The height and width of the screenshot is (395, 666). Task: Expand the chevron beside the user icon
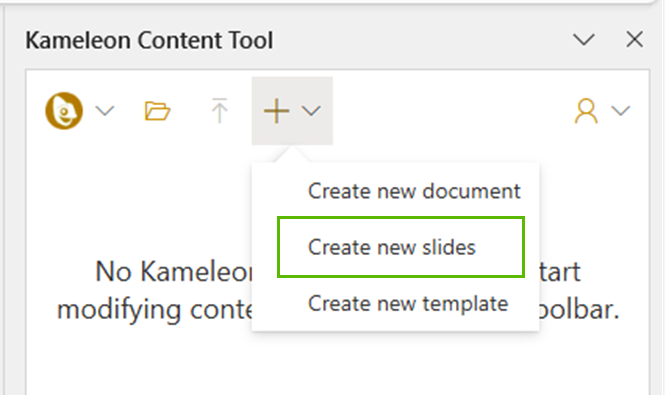tap(621, 111)
